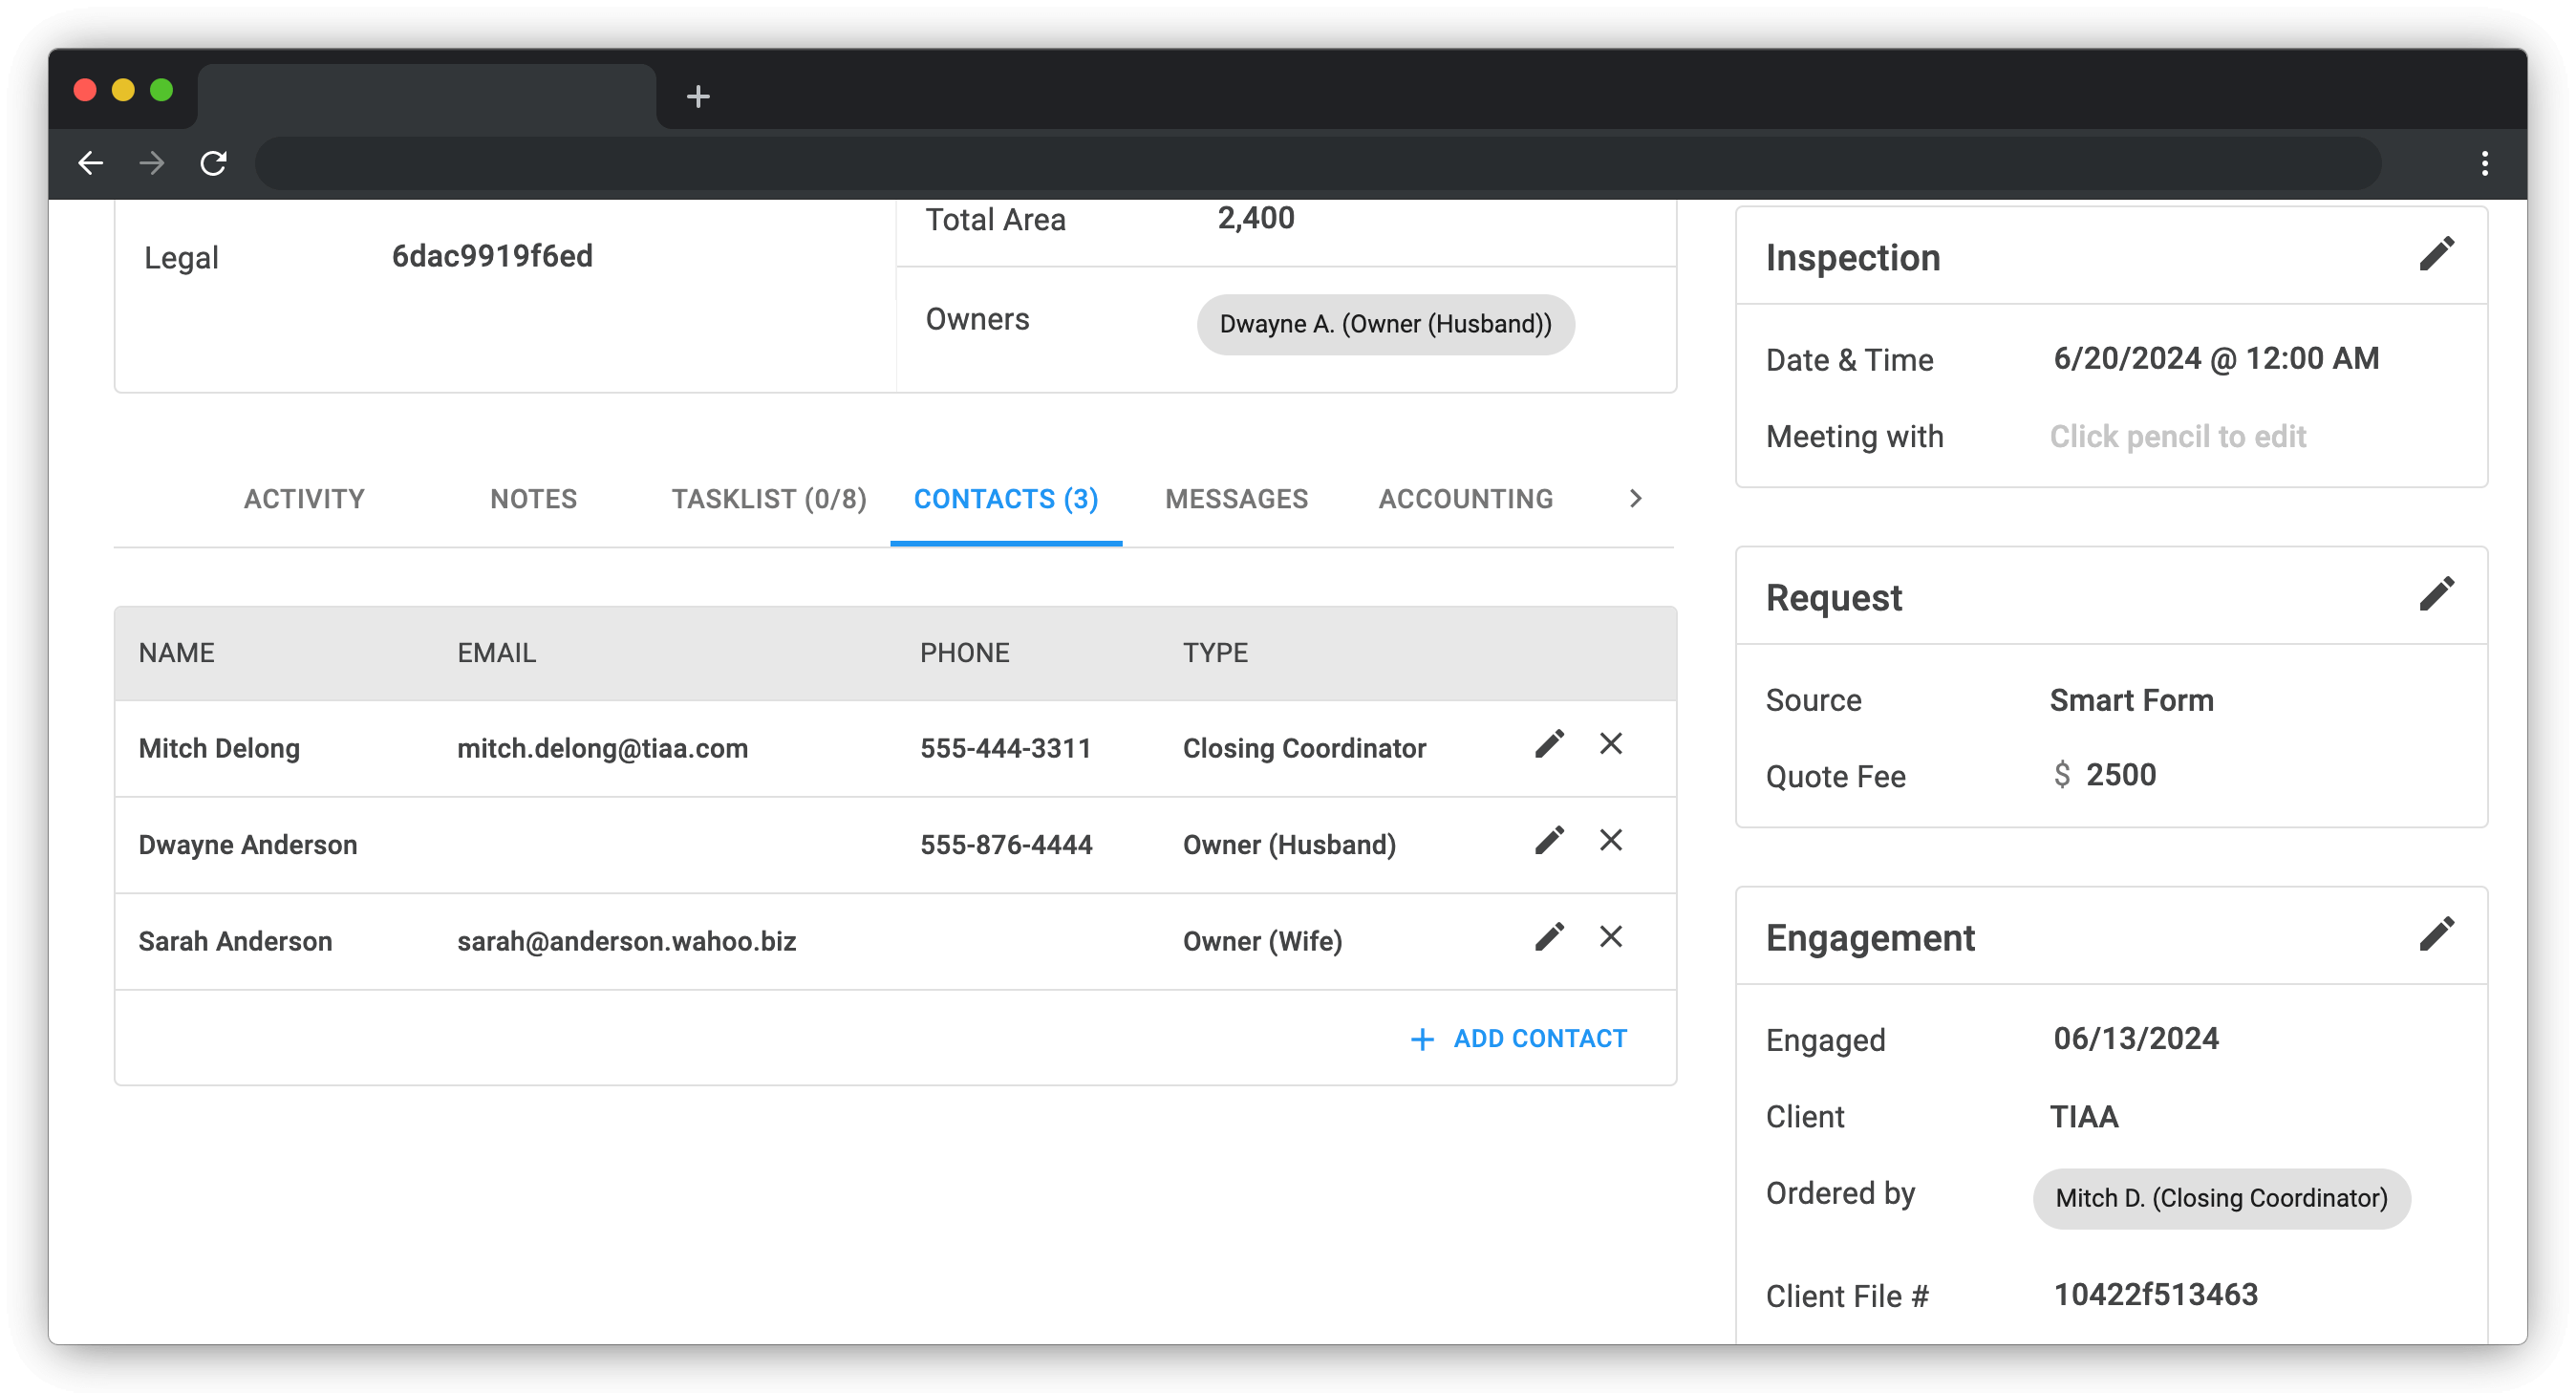
Task: Click the browser address bar
Action: [x=1316, y=163]
